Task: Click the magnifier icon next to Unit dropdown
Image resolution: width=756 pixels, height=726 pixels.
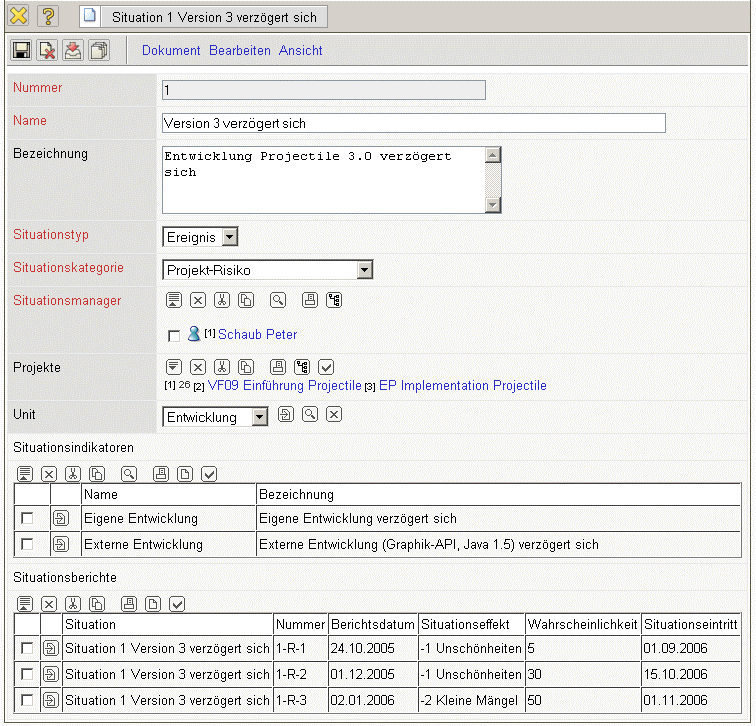Action: (310, 415)
